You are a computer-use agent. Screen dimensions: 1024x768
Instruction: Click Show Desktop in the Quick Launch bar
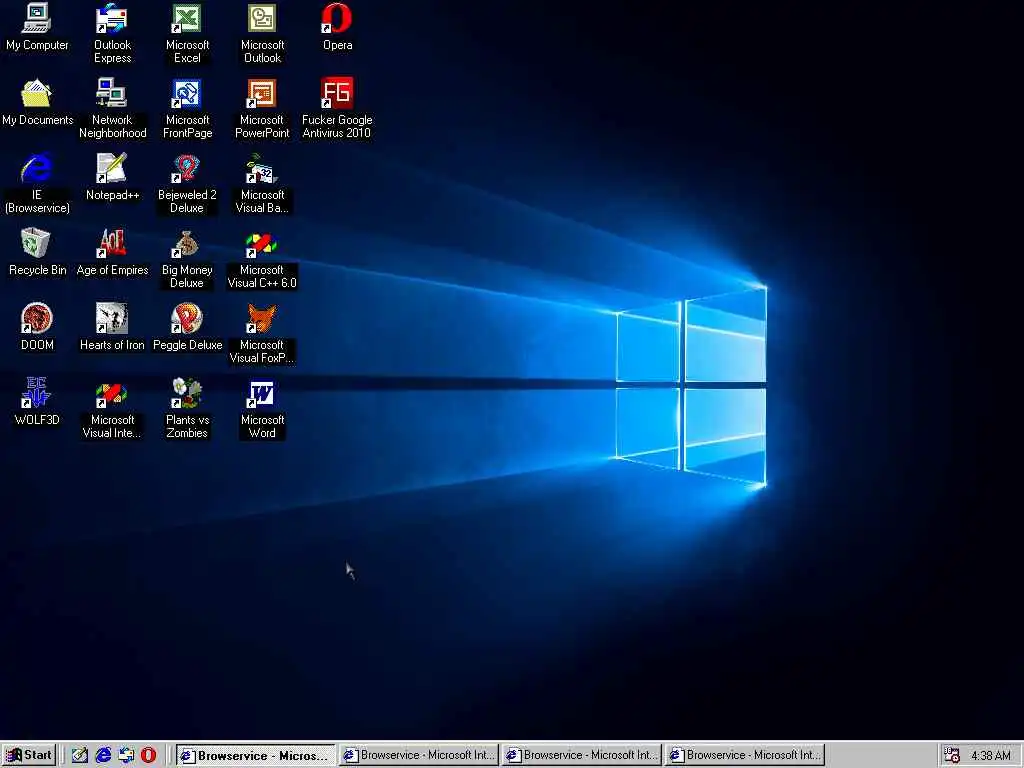pos(80,755)
